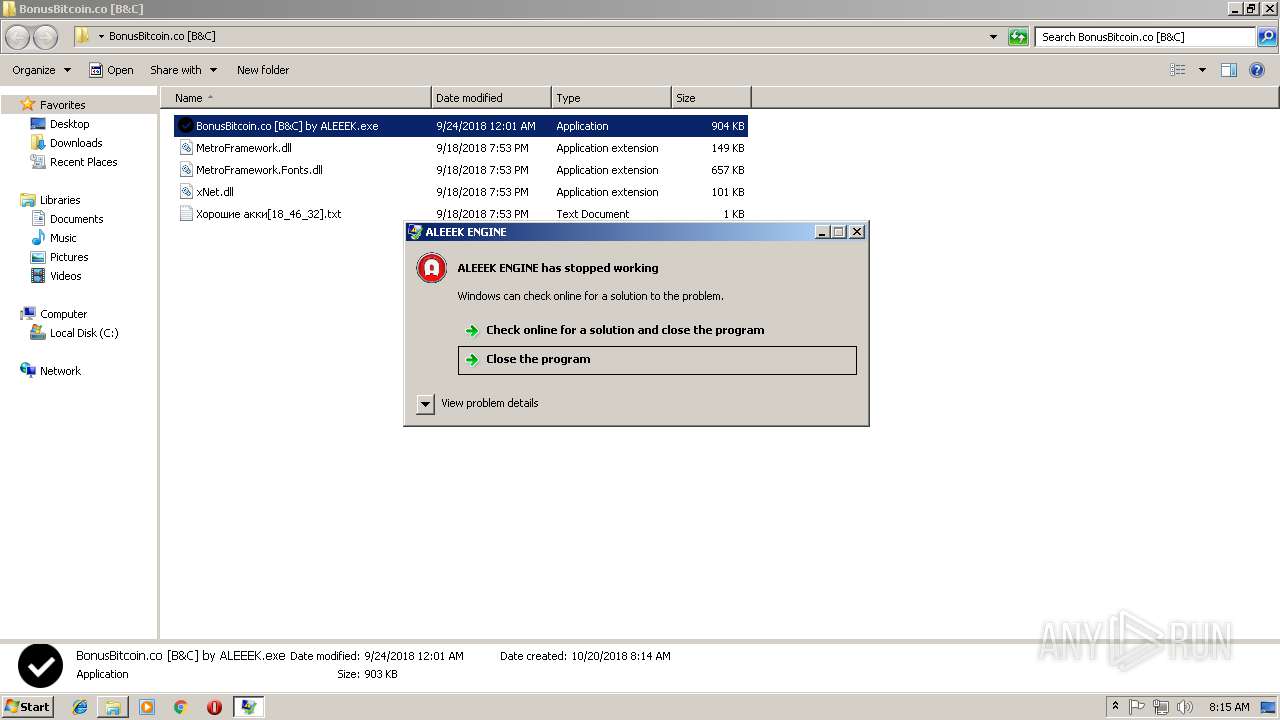
Task: Click the Text Document type cell
Action: (593, 214)
